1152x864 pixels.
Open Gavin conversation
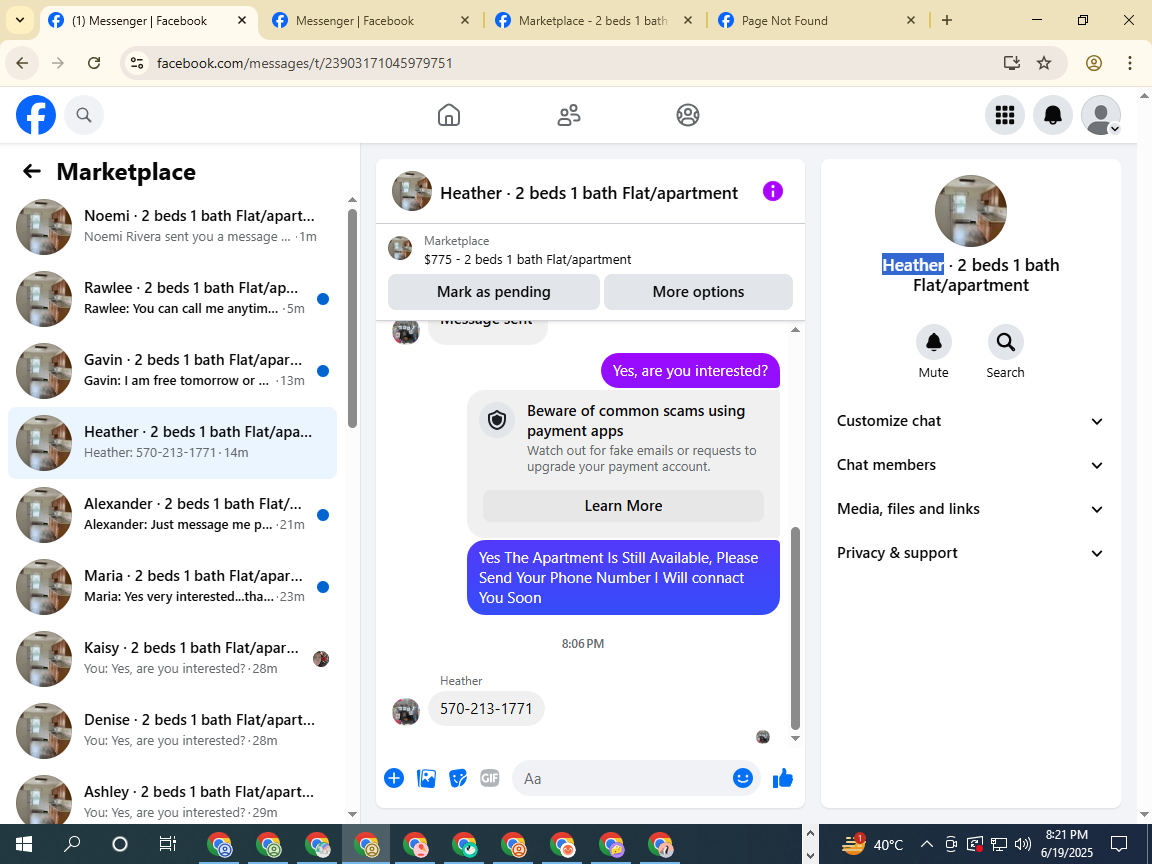[x=173, y=370]
